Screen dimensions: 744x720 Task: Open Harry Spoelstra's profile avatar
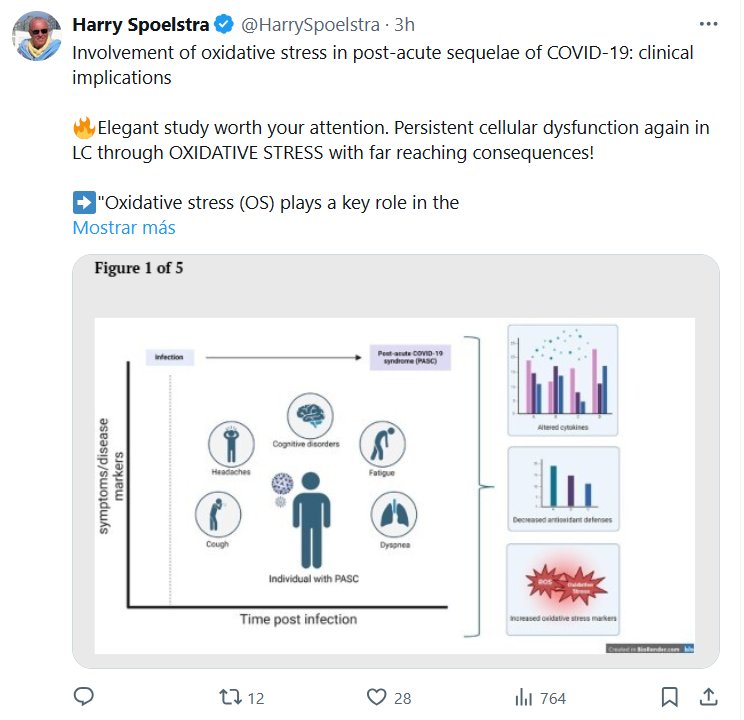(x=37, y=37)
